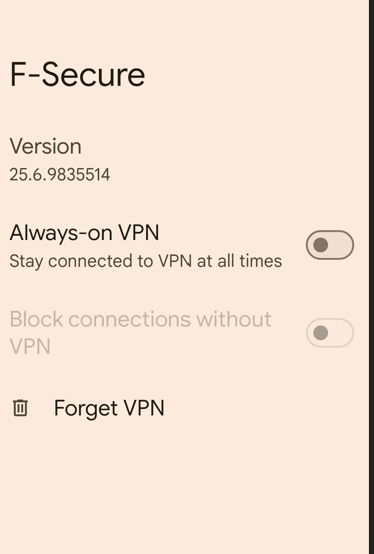Click 'Stay connected to VPN at all times'
The width and height of the screenshot is (374, 554).
tap(146, 261)
